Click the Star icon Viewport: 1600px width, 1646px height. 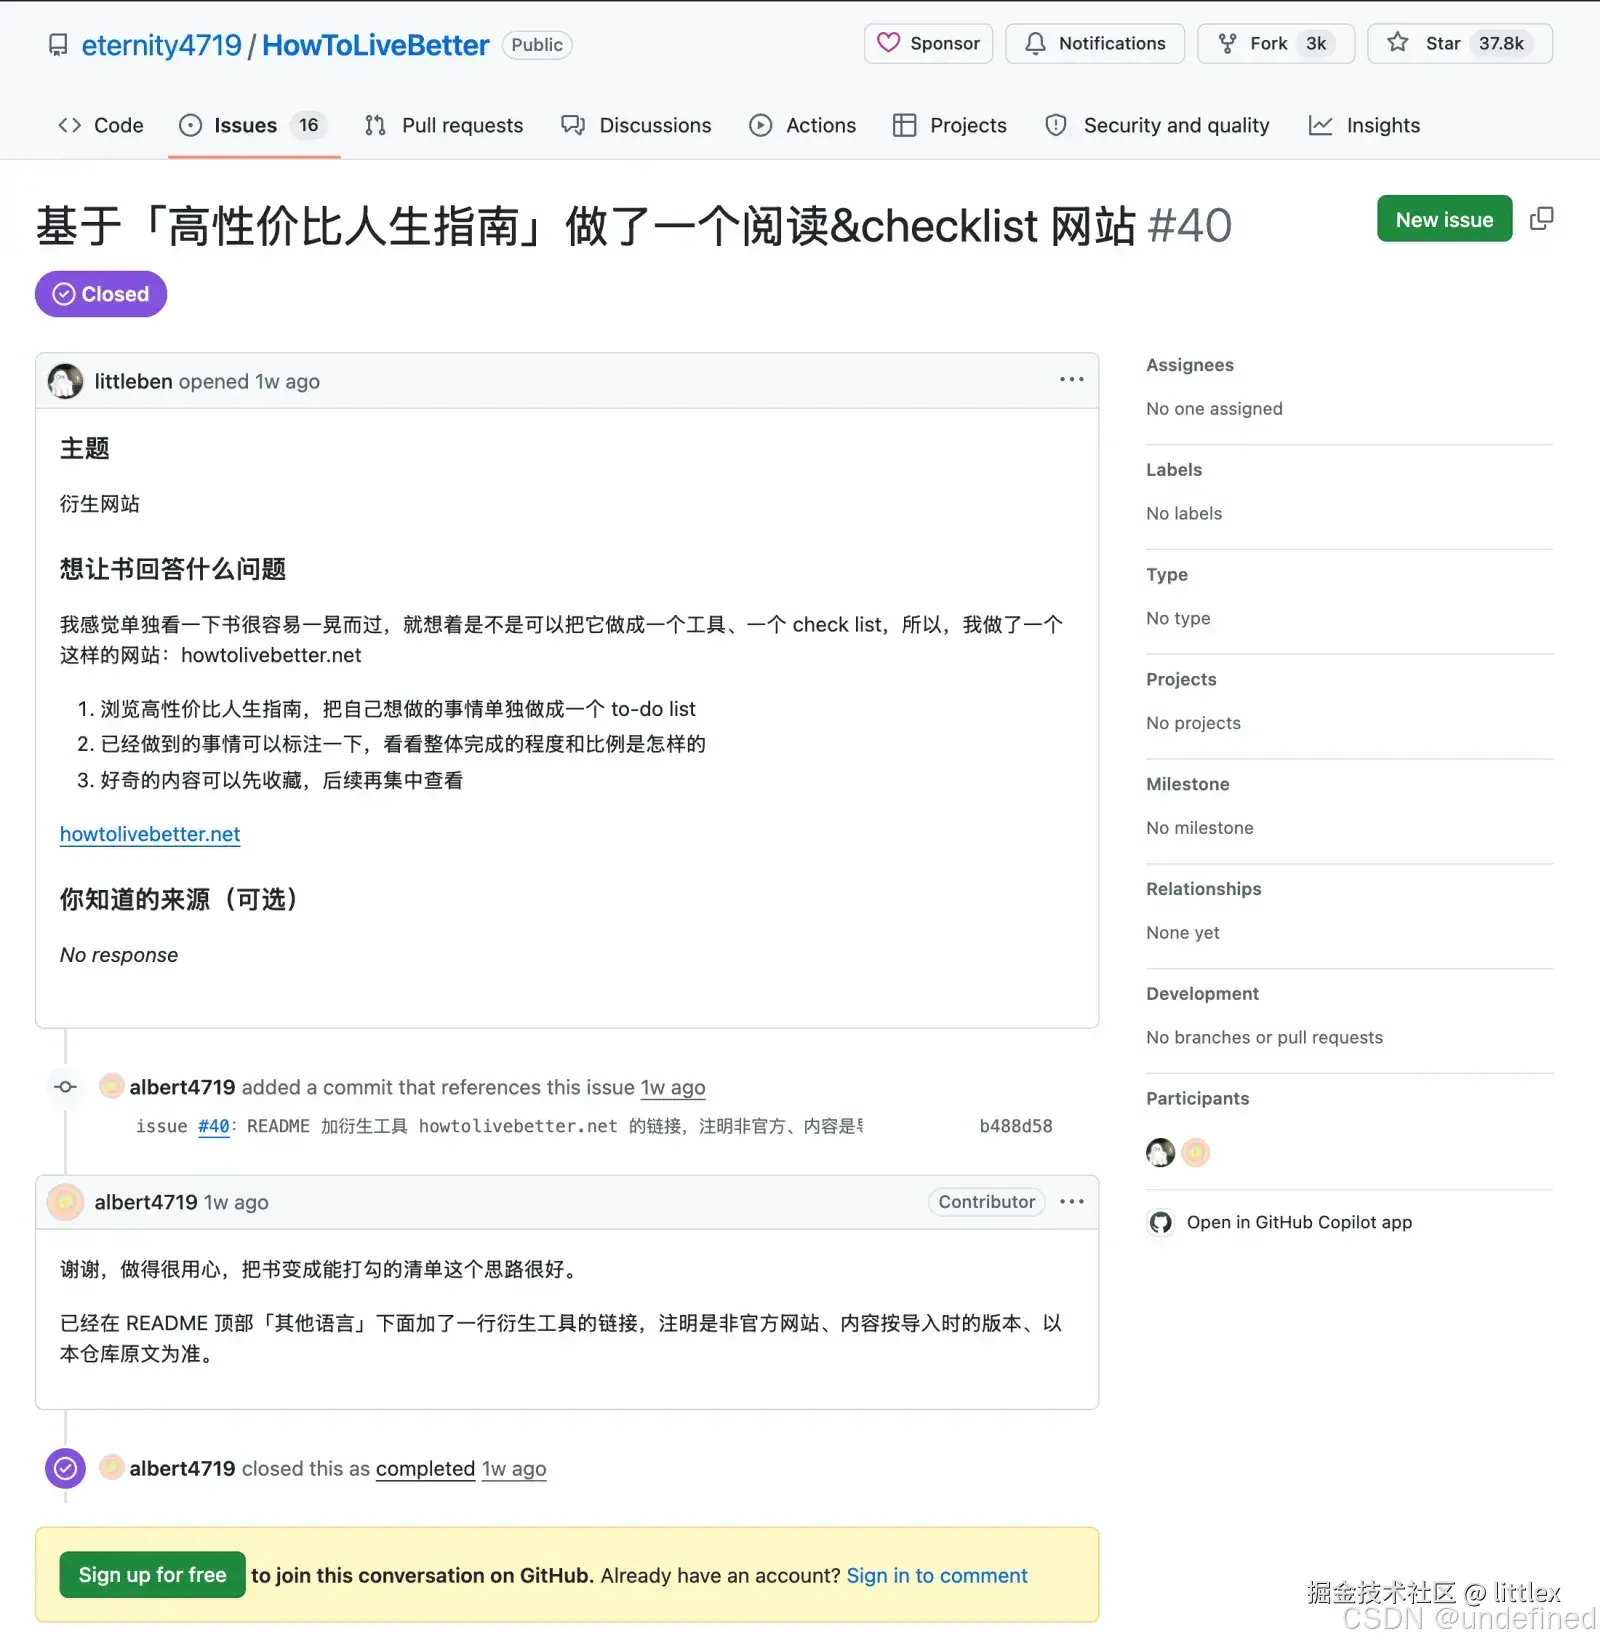pyautogui.click(x=1398, y=43)
